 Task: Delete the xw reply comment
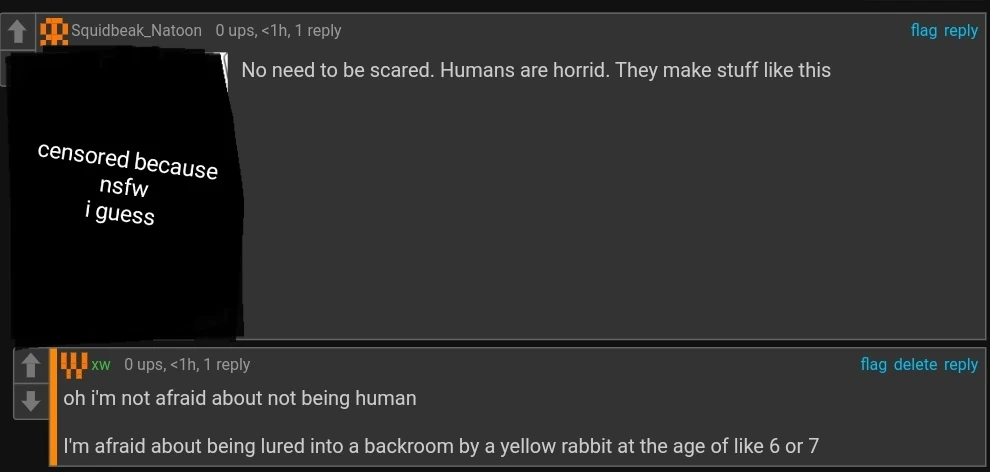pyautogui.click(x=915, y=364)
